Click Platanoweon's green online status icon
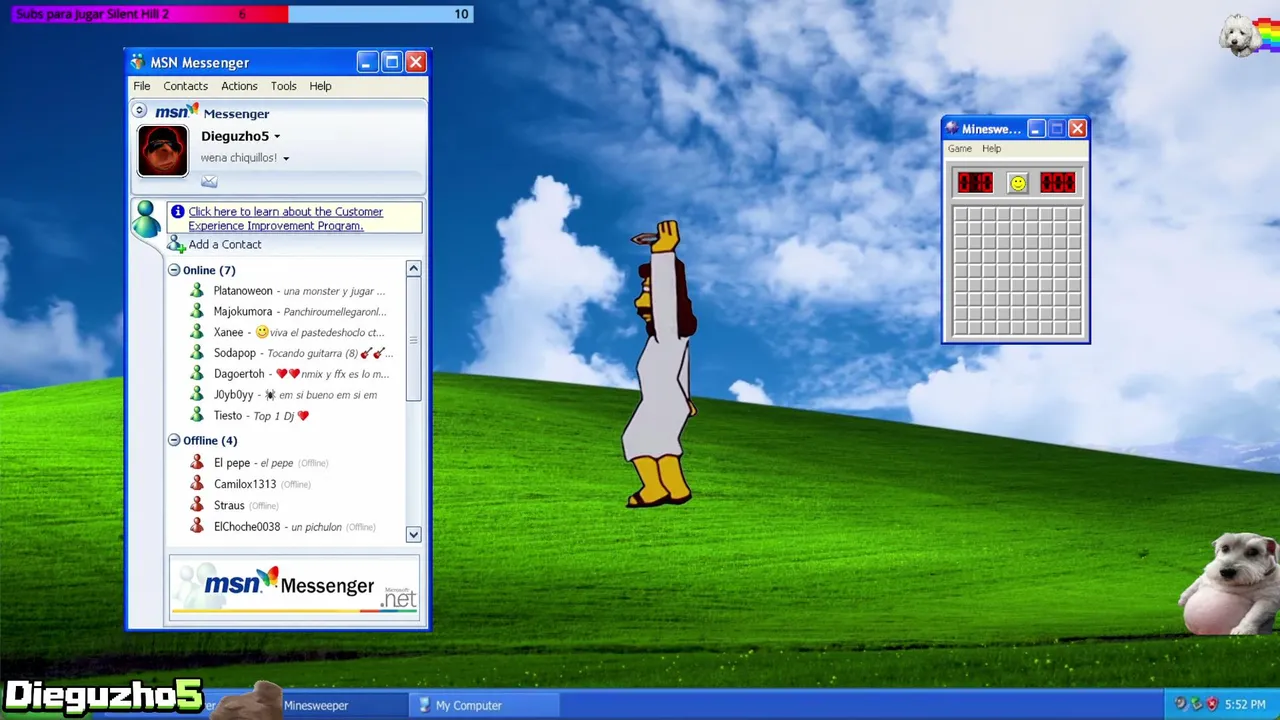The width and height of the screenshot is (1280, 720). [x=197, y=291]
